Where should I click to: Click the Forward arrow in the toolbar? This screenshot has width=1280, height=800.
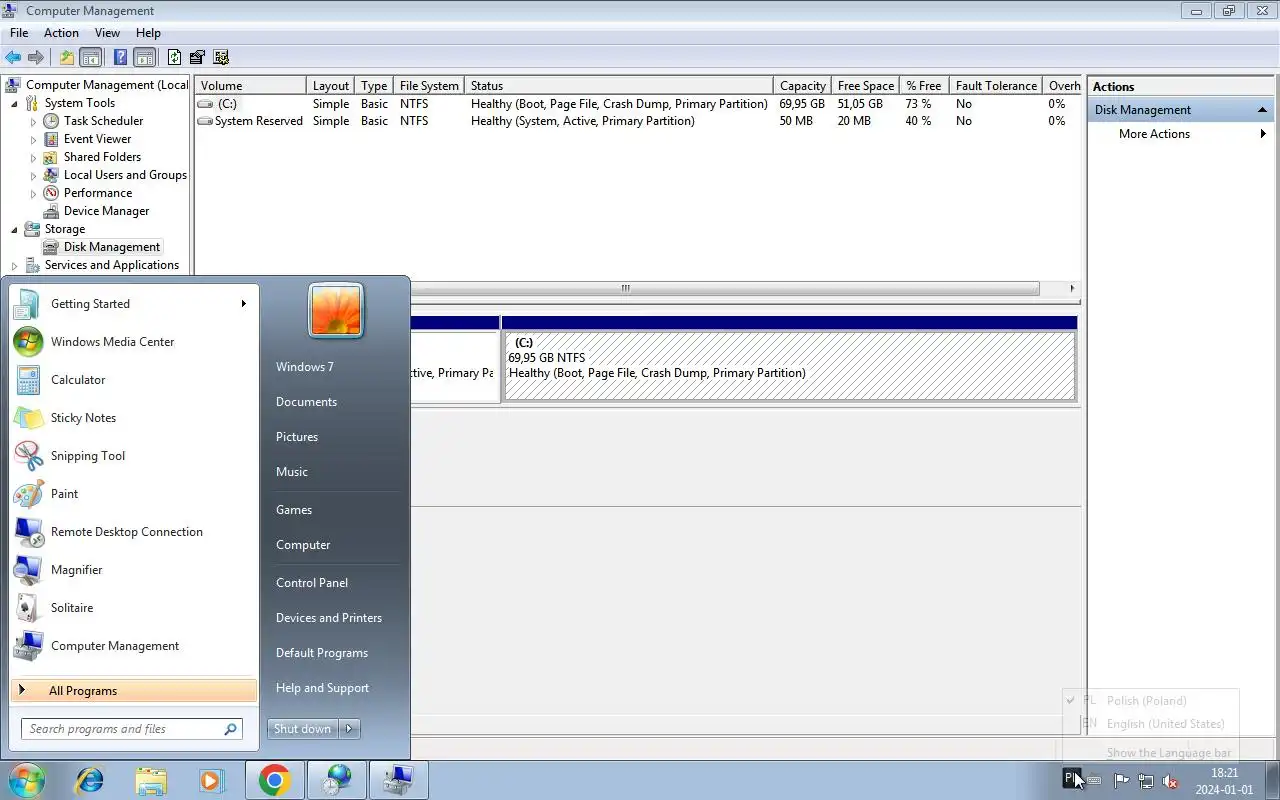coord(36,58)
